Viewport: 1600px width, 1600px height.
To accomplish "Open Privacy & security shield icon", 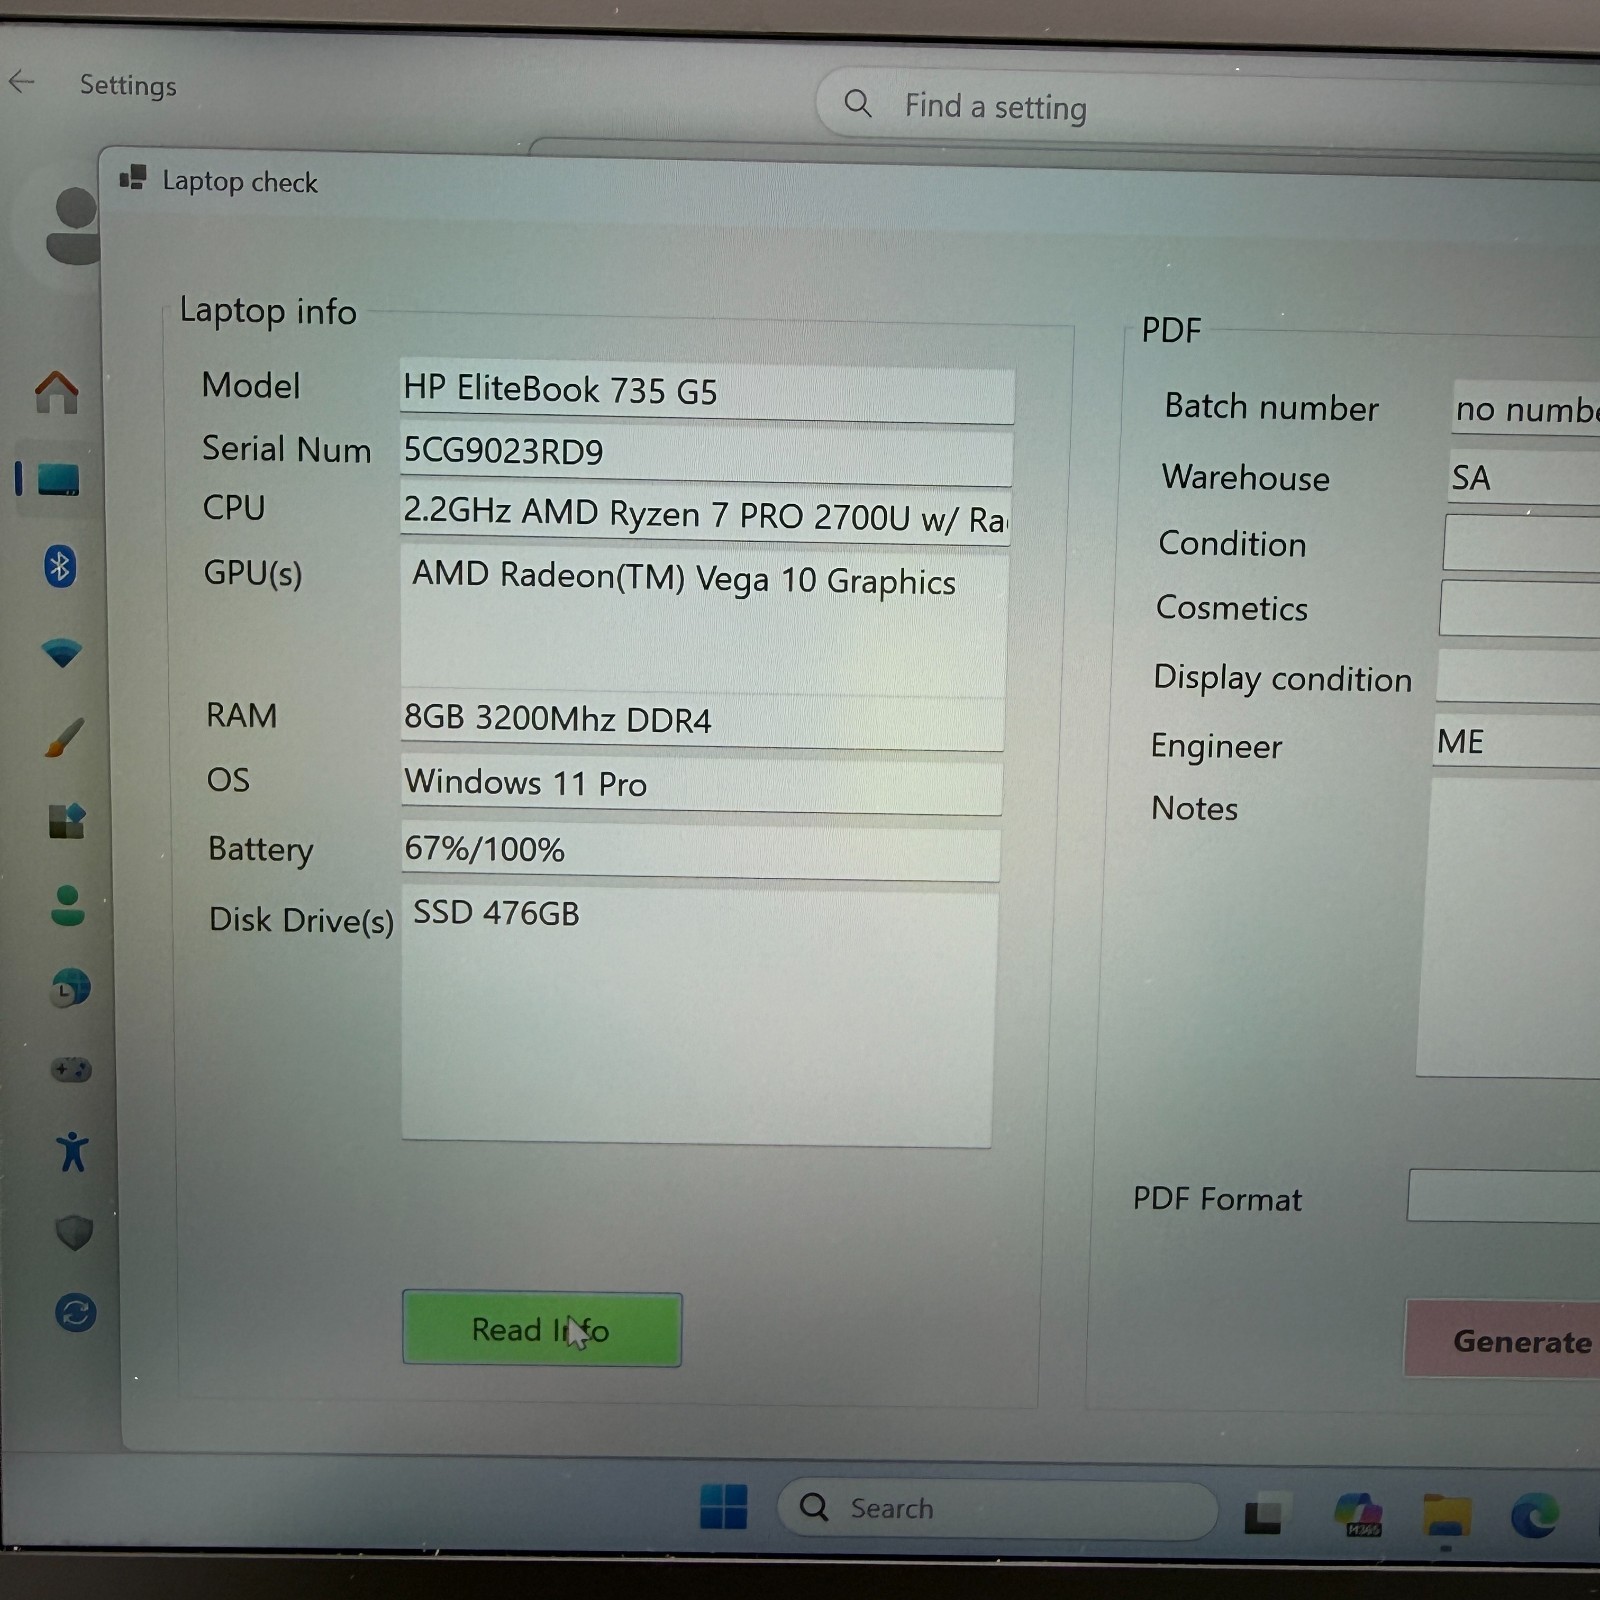I will pos(74,1232).
